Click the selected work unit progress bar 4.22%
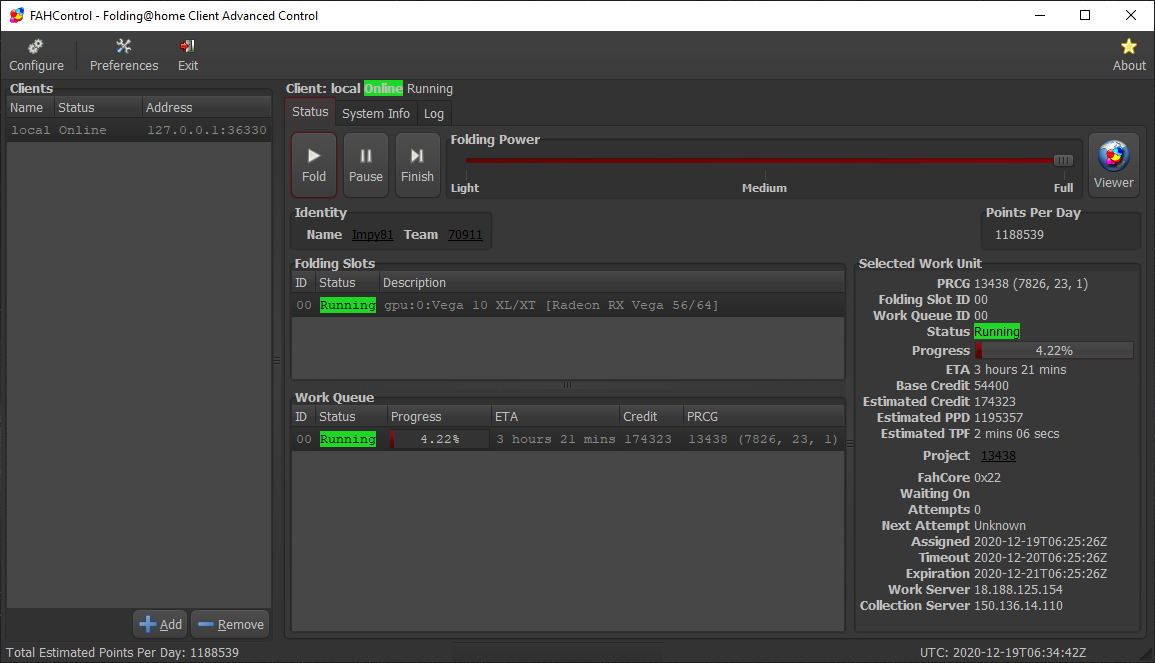 tap(1053, 351)
